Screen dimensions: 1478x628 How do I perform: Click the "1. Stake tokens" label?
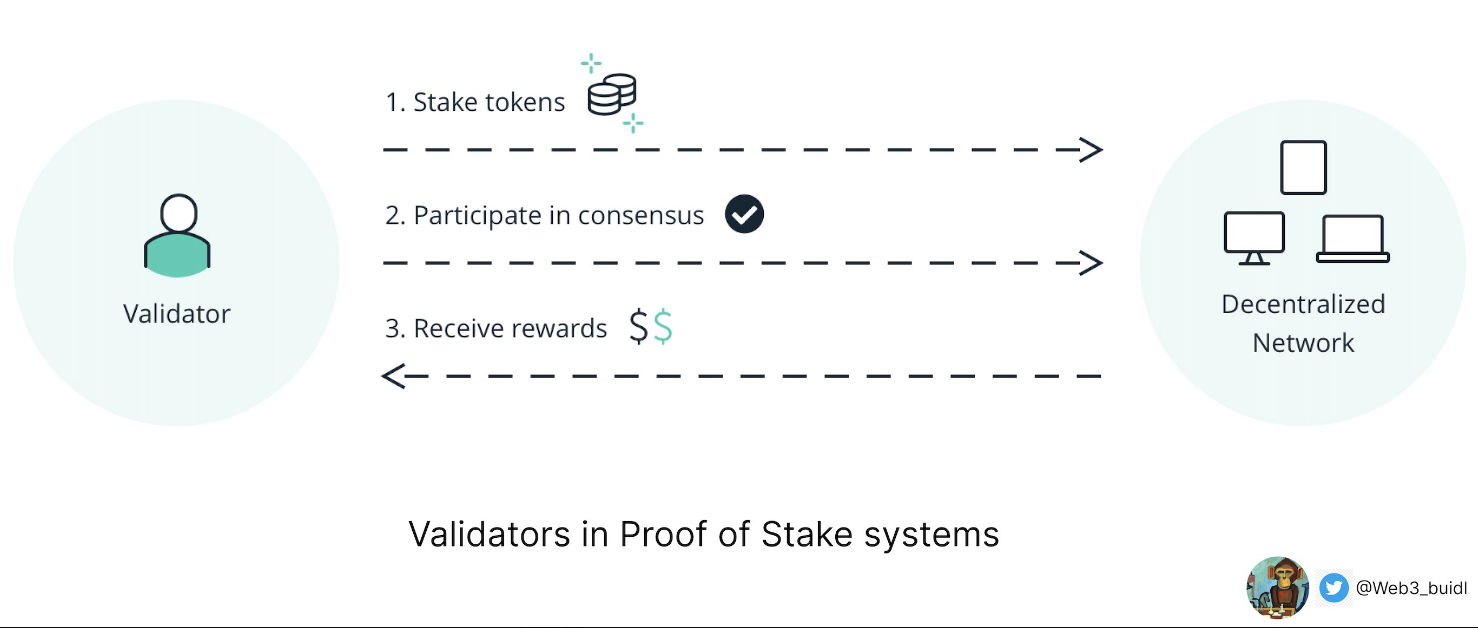point(475,102)
